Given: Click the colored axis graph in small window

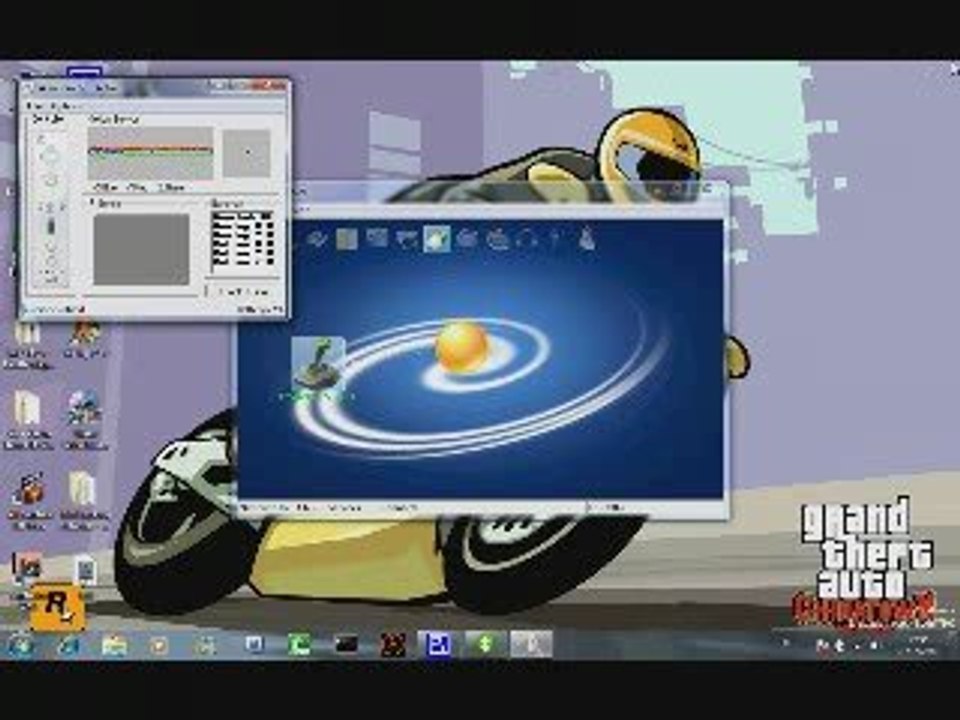Looking at the screenshot, I should click(x=151, y=153).
